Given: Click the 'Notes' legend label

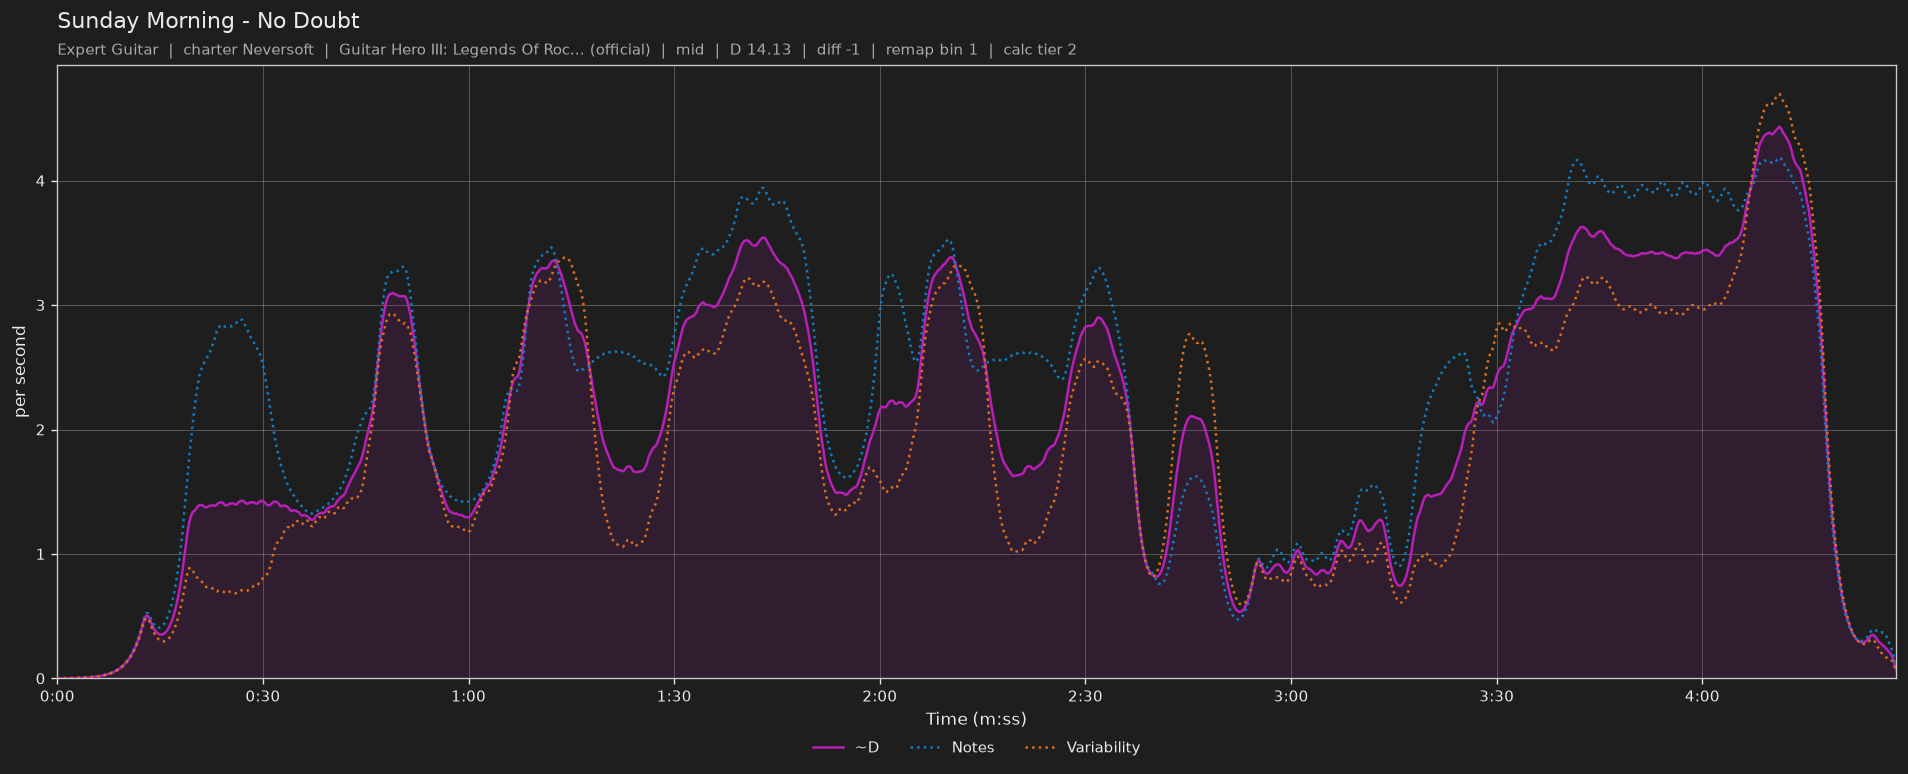Looking at the screenshot, I should pos(973,748).
